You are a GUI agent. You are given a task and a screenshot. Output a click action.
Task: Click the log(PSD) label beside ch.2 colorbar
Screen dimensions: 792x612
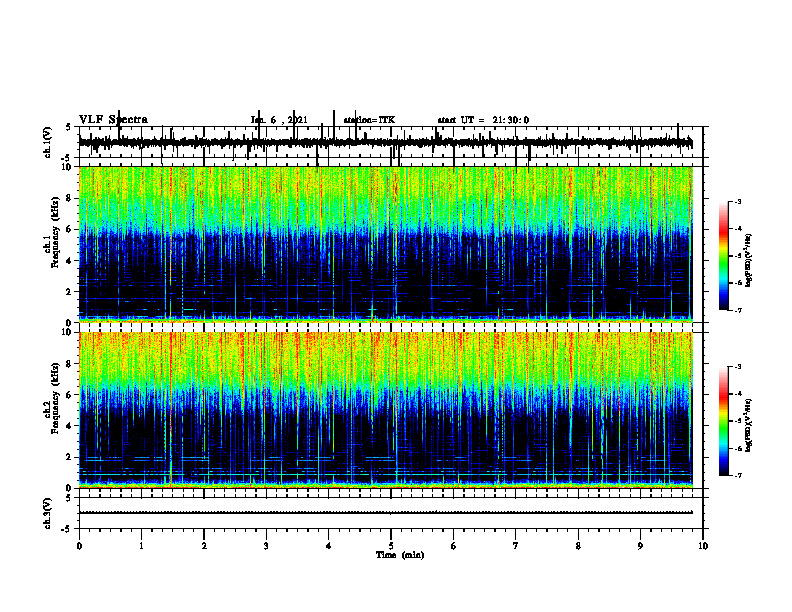[x=749, y=425]
